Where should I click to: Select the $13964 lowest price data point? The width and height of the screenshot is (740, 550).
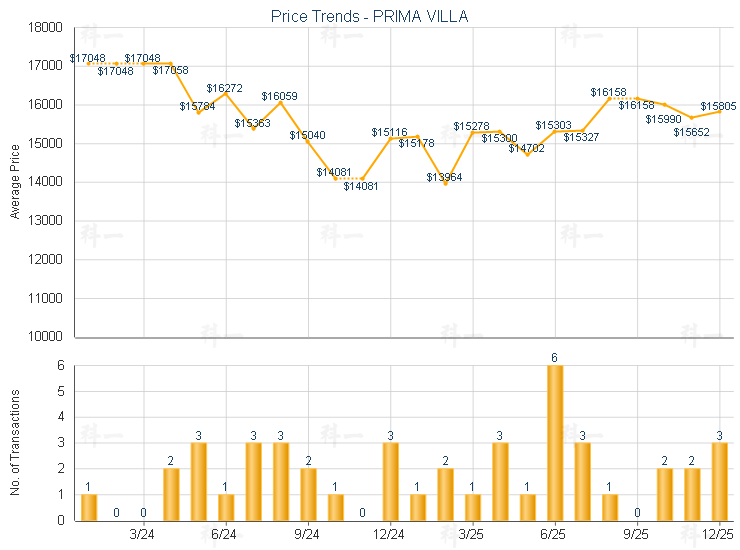(x=446, y=183)
